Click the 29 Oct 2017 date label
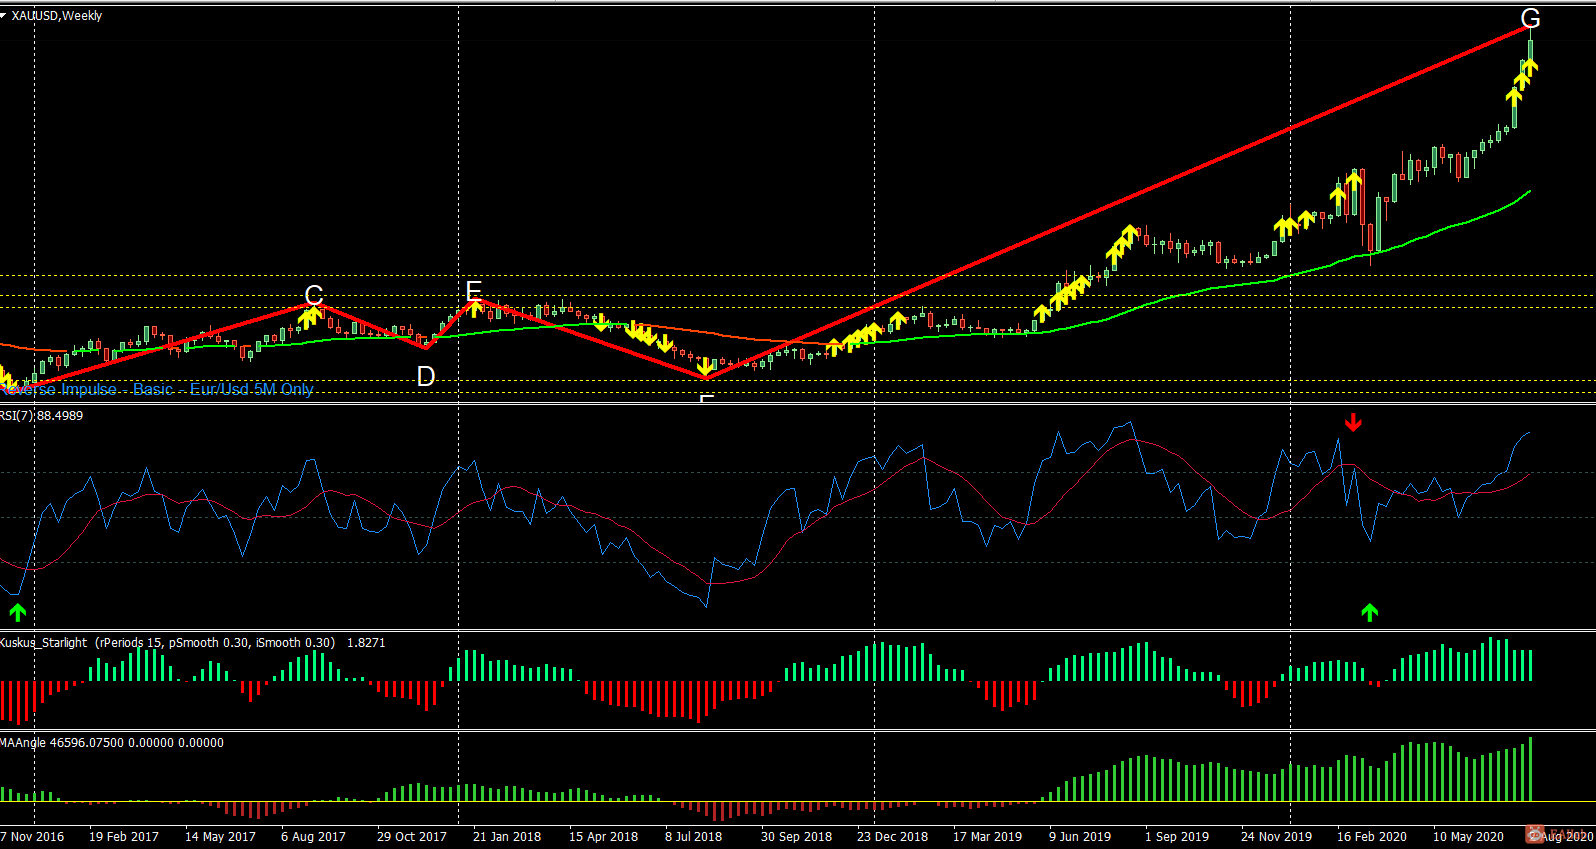1596x849 pixels. click(412, 837)
